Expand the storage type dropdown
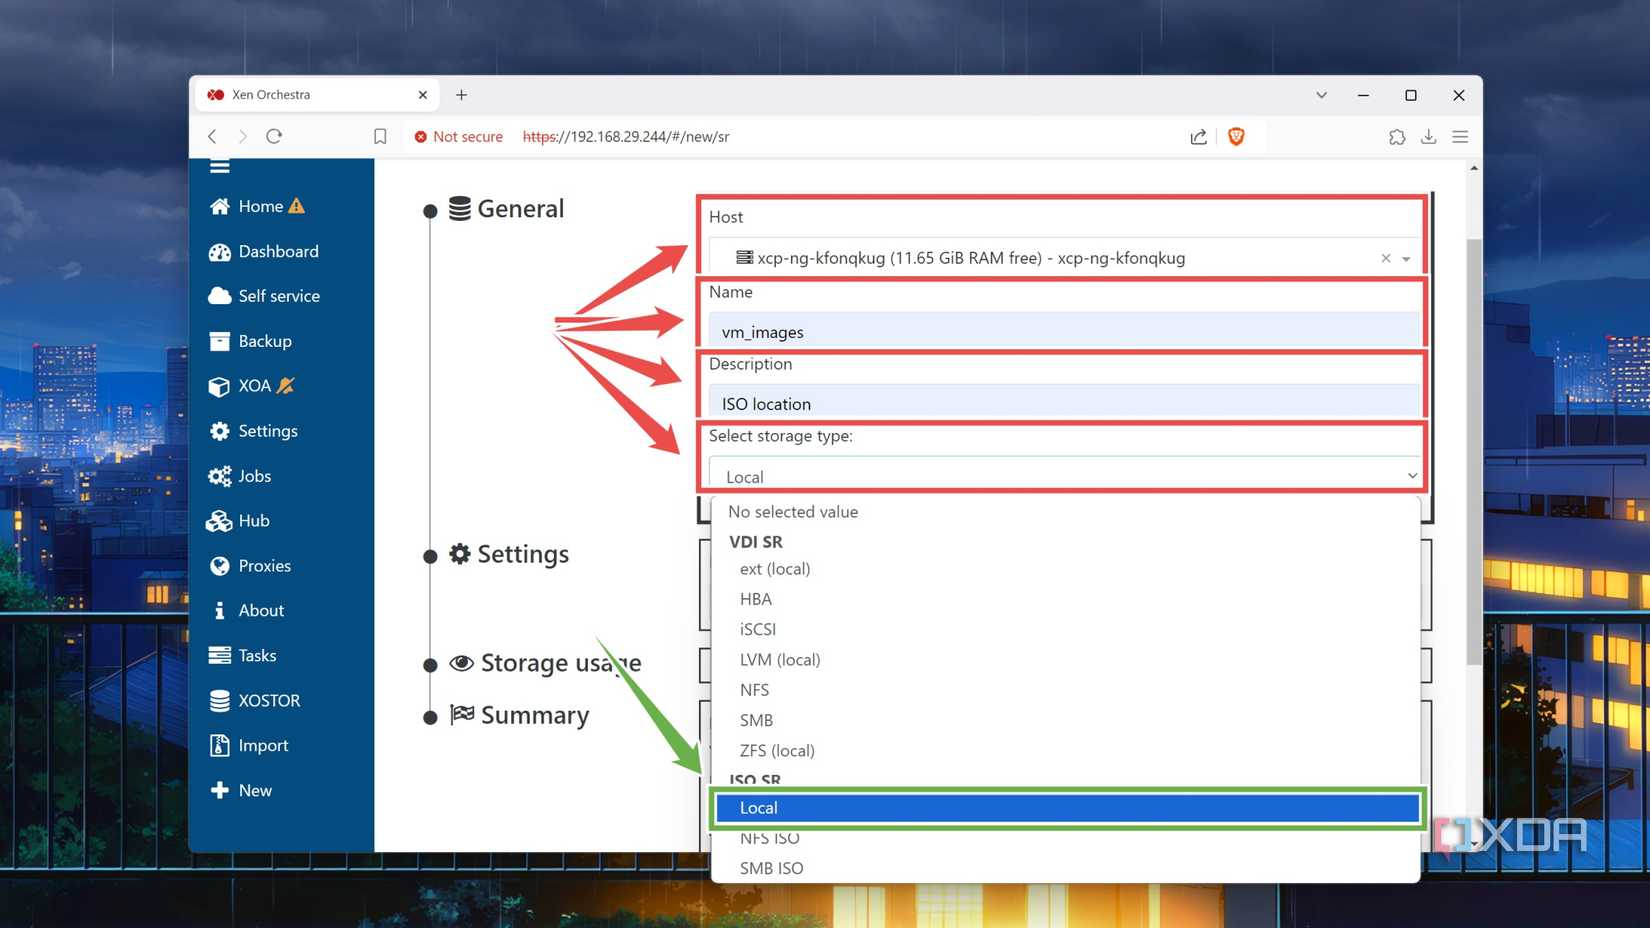Image resolution: width=1650 pixels, height=928 pixels. [1411, 475]
